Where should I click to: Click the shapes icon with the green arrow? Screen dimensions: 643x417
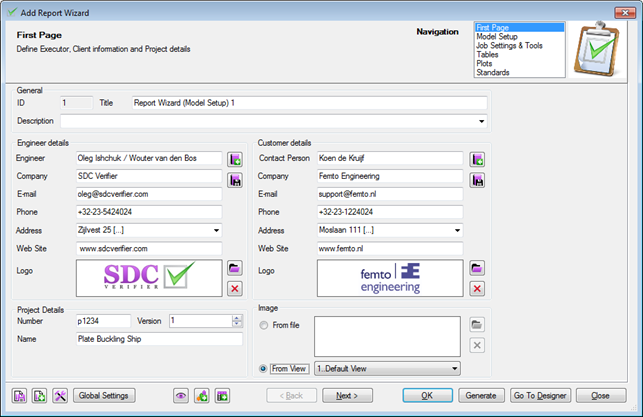[201, 396]
